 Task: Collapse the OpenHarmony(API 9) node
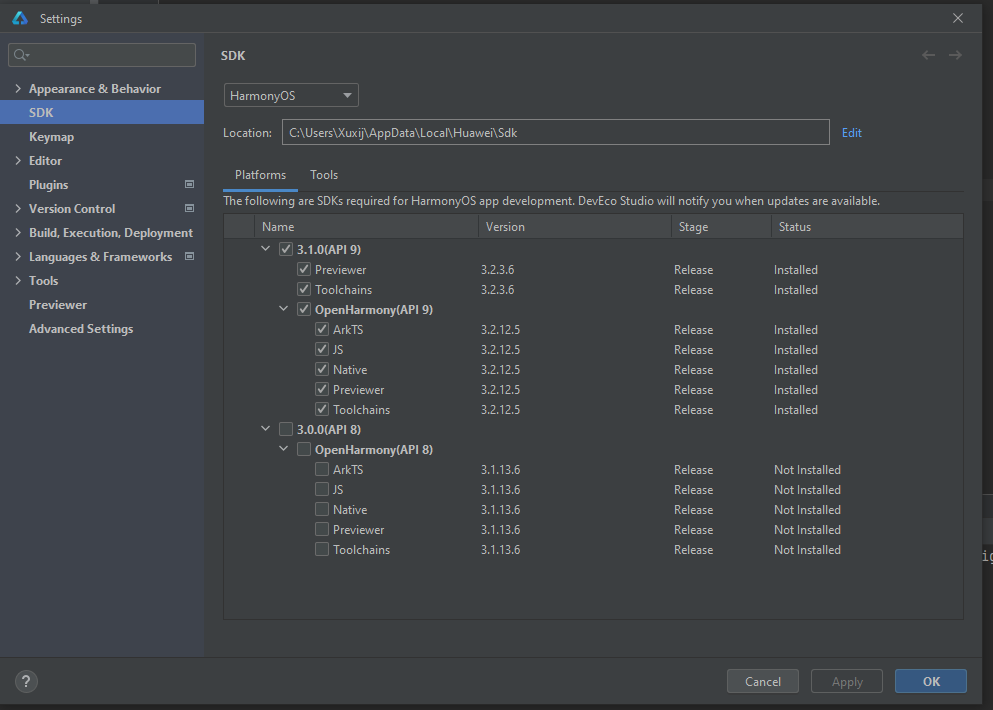tap(284, 309)
